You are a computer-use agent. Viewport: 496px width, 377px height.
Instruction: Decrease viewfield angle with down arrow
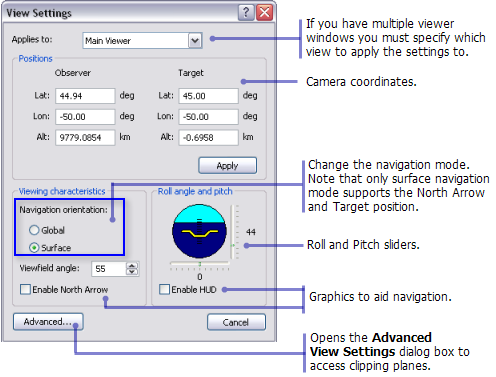click(132, 272)
